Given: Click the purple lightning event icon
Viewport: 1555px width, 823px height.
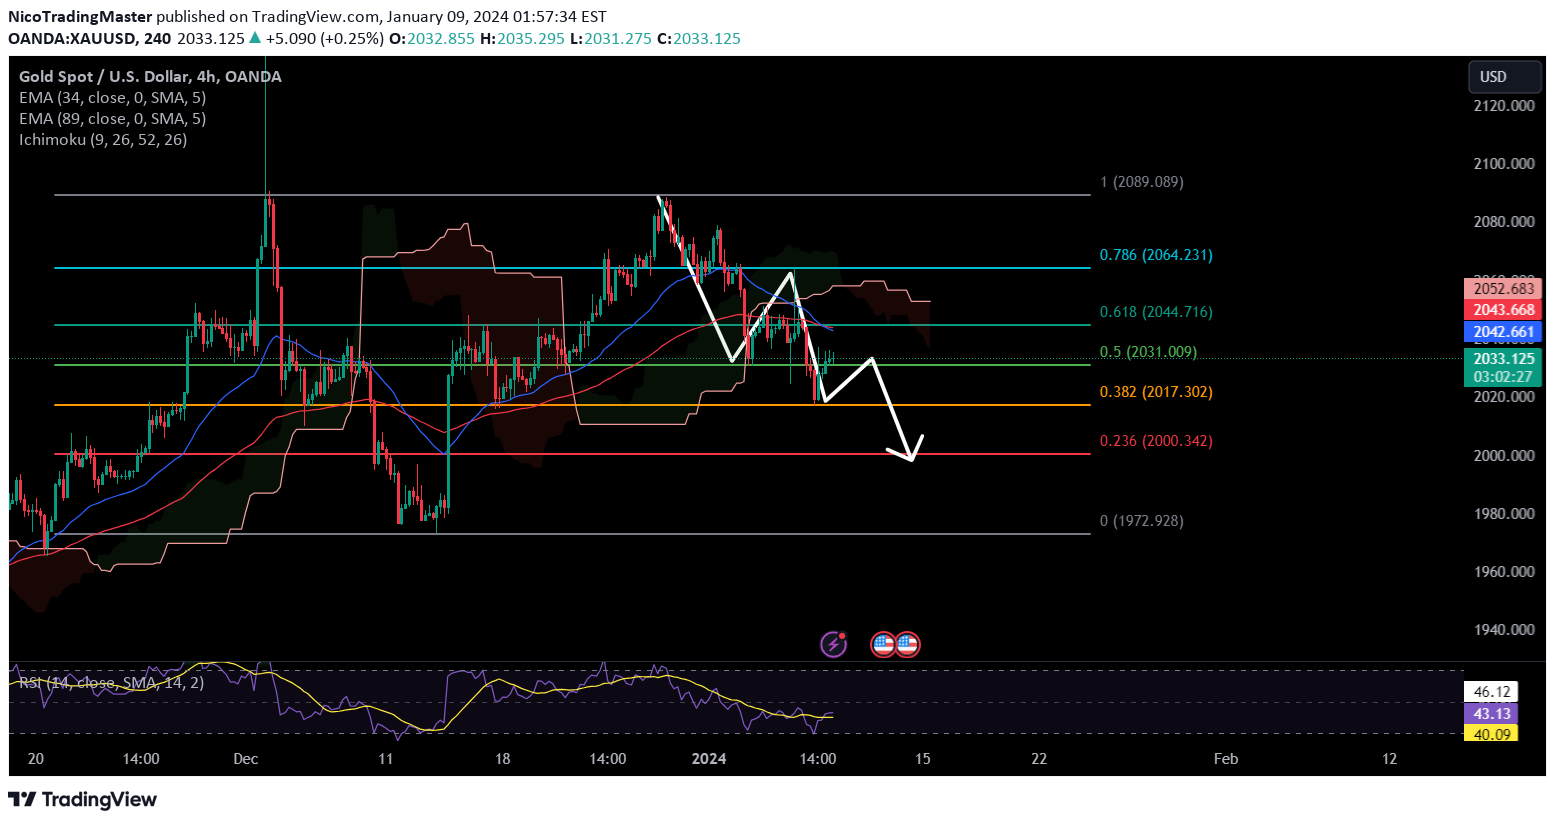Looking at the screenshot, I should coord(834,644).
